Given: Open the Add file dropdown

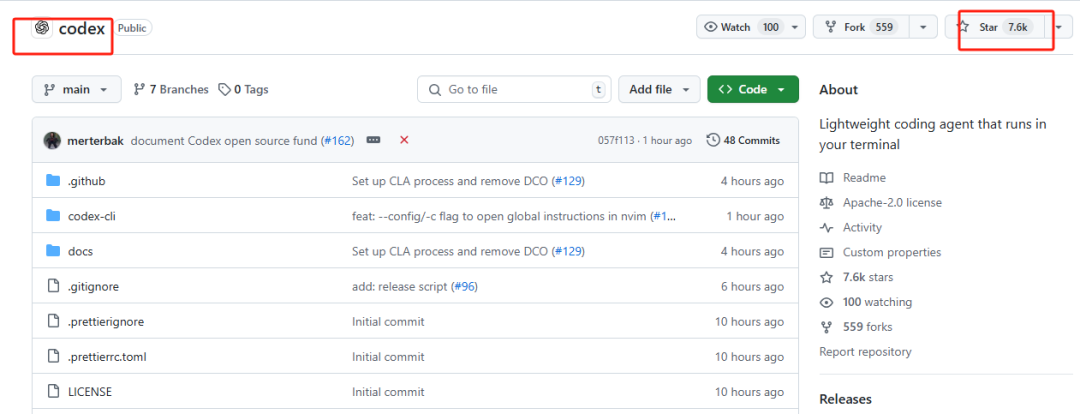Looking at the screenshot, I should [659, 90].
